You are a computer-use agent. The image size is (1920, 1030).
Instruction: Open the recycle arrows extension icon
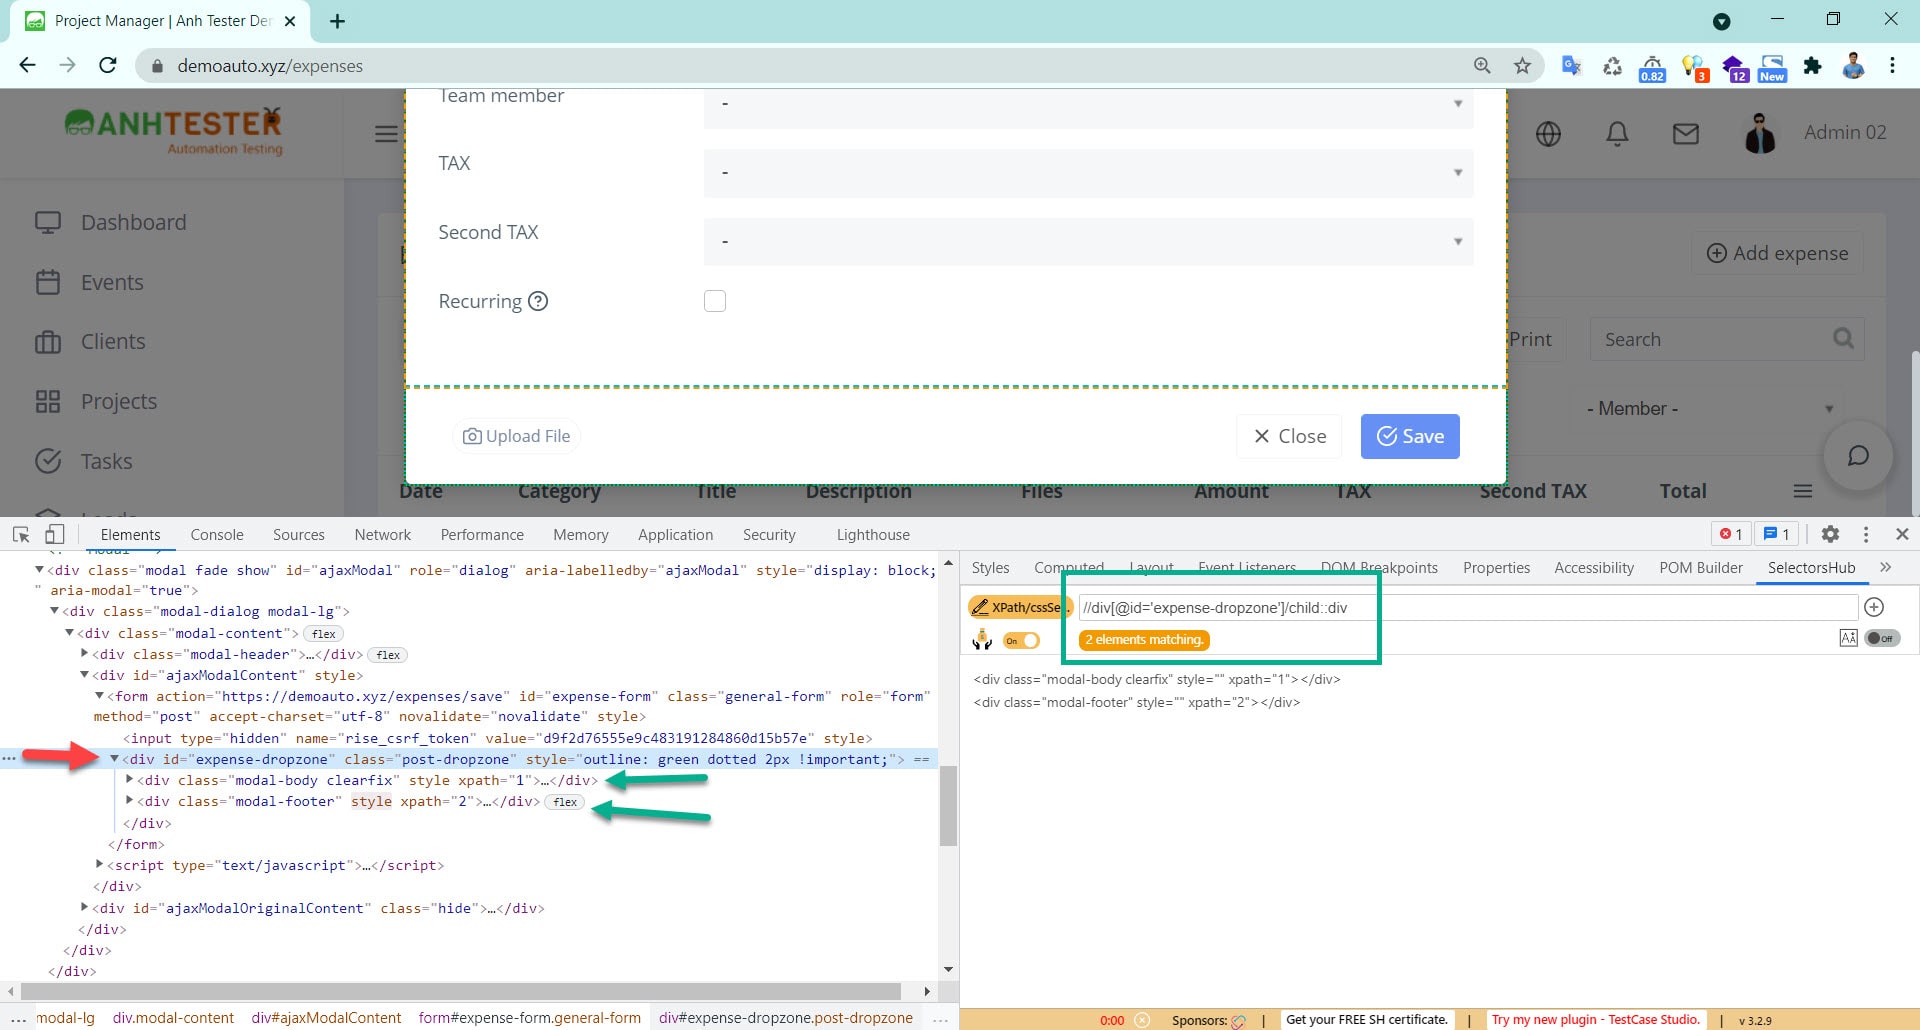click(x=1612, y=66)
